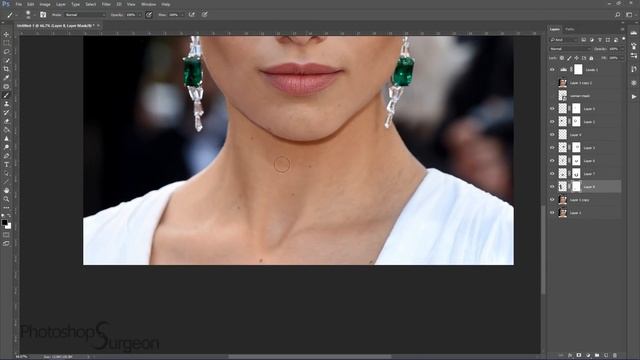Select the Eraser tool
The height and width of the screenshot is (360, 640).
[6, 121]
